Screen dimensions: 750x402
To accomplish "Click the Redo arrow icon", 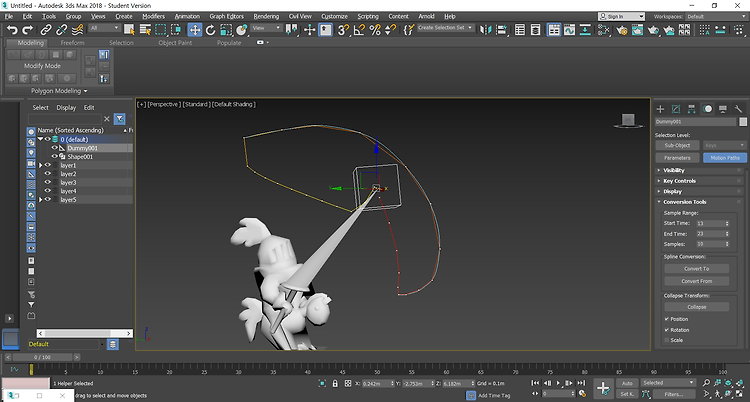I will (28, 30).
